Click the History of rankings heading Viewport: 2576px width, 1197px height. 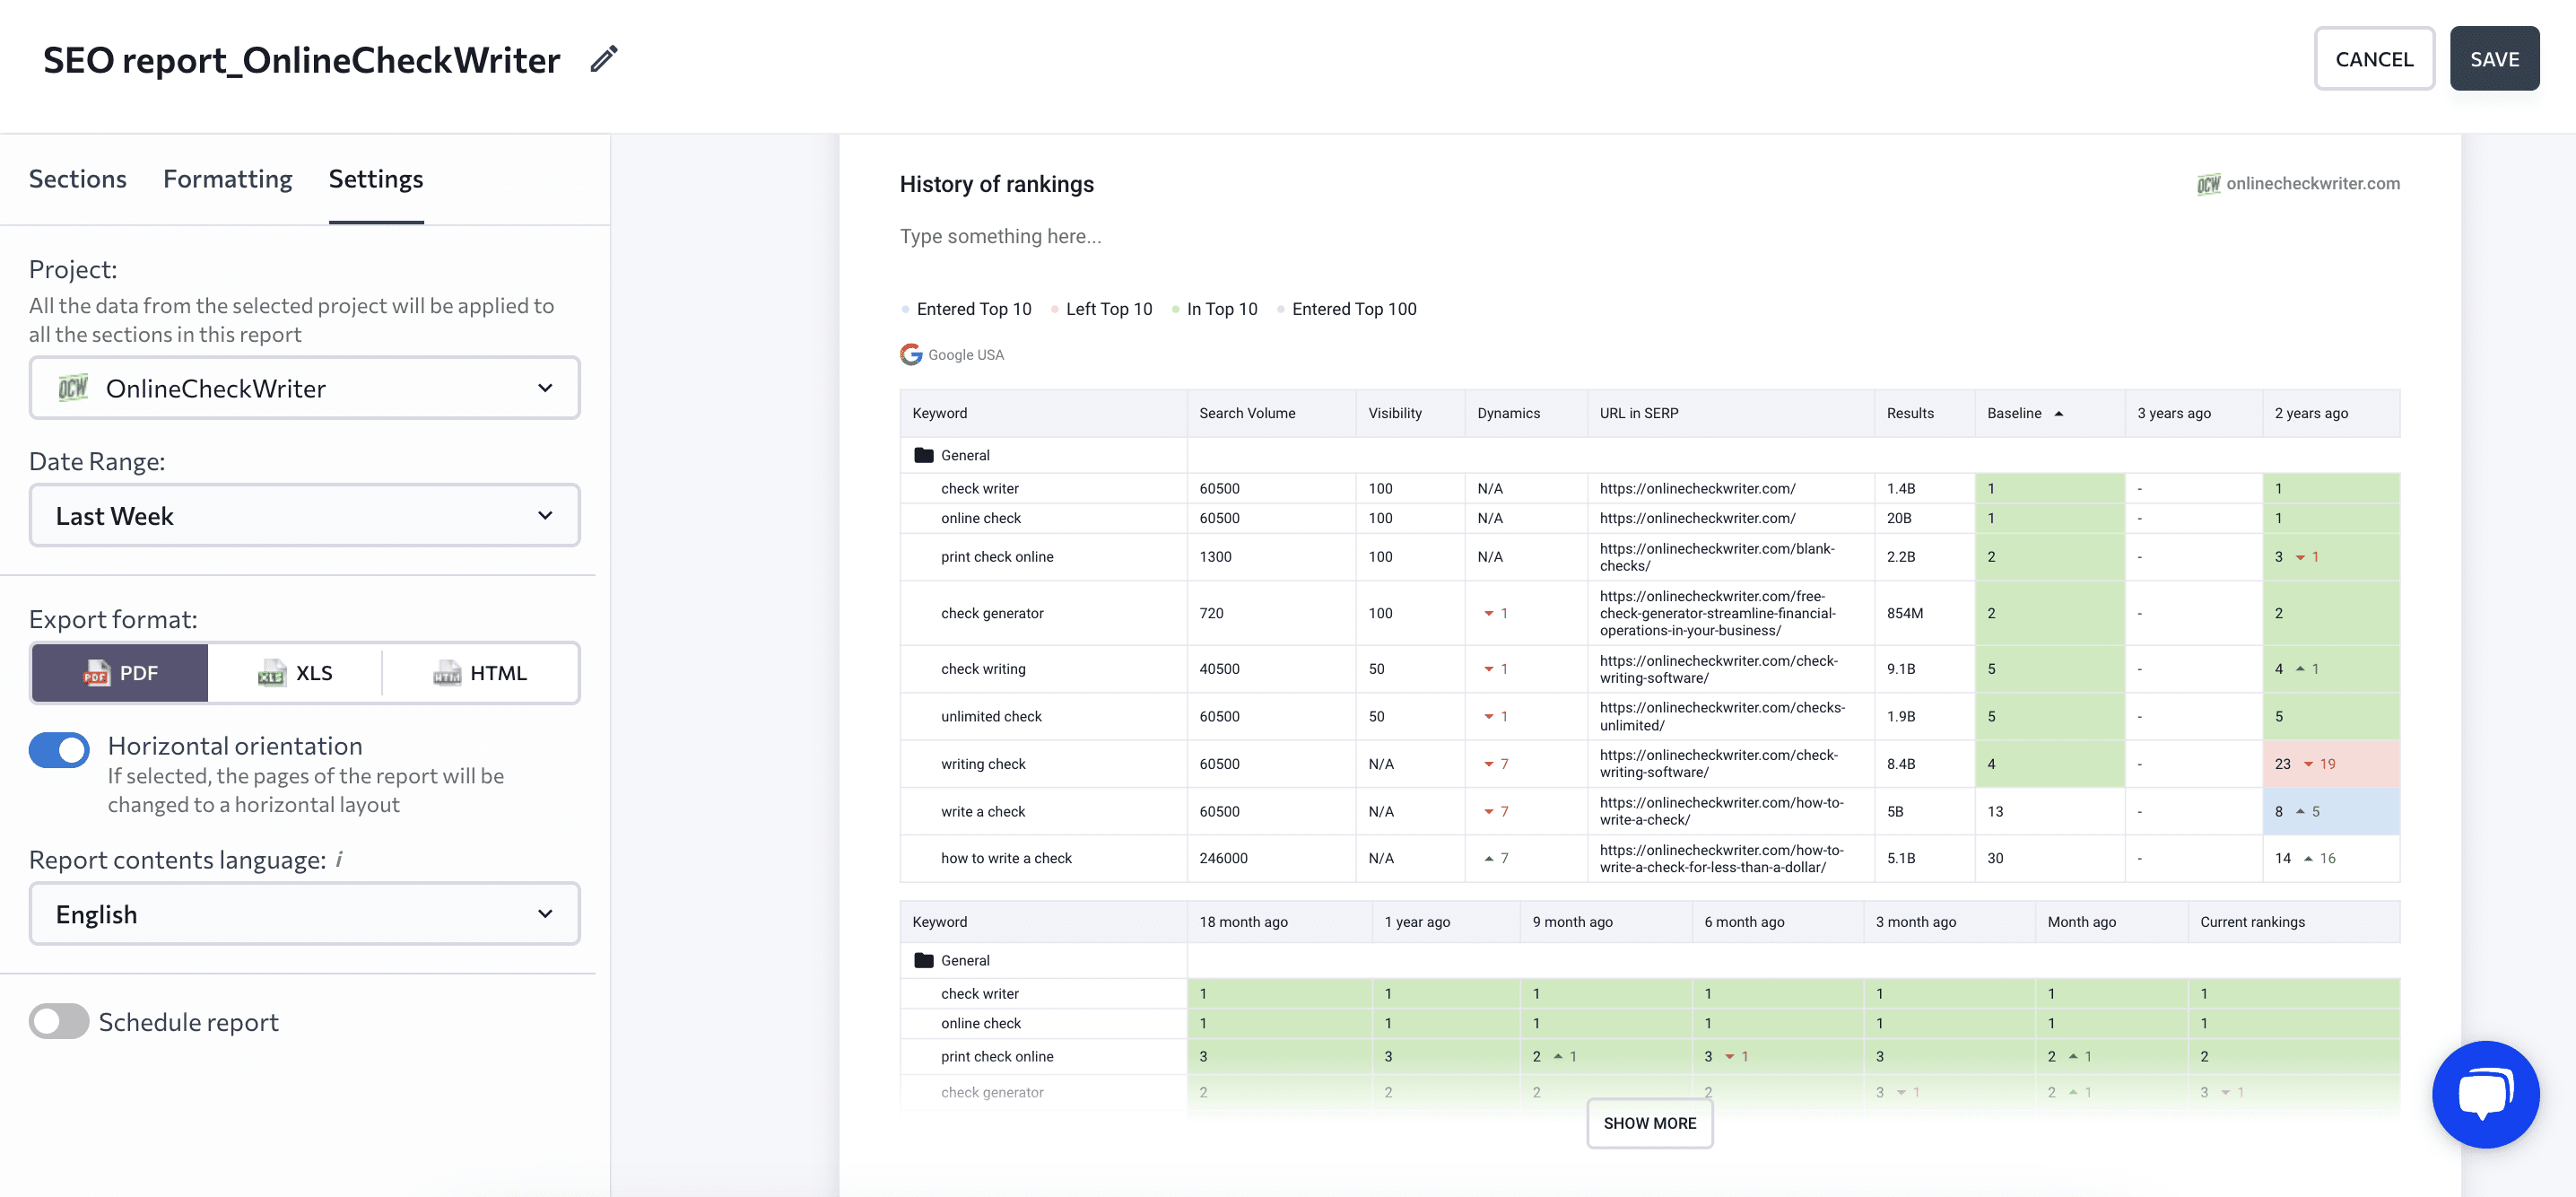pos(996,184)
